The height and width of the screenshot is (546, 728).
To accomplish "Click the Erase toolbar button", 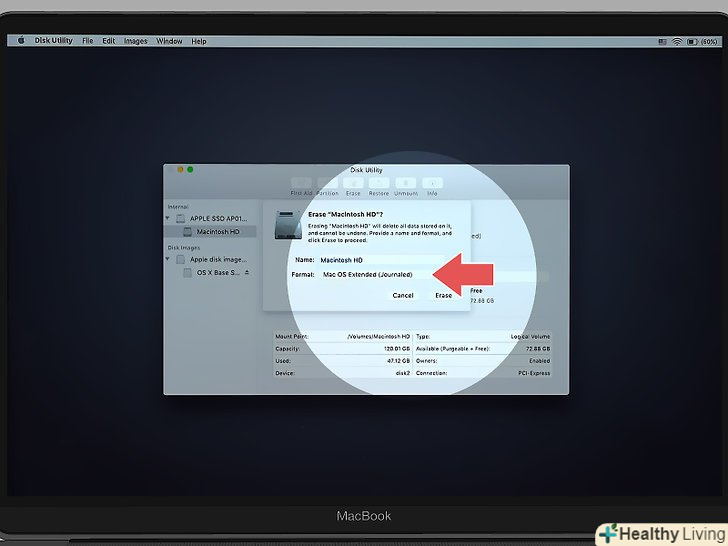I will (x=353, y=187).
